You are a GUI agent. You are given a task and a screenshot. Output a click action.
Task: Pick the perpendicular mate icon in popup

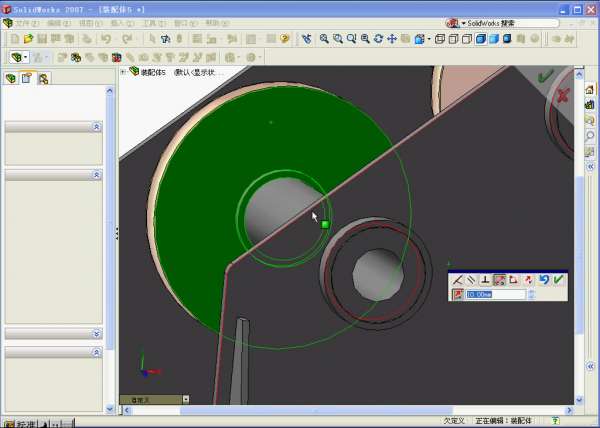[x=485, y=280]
